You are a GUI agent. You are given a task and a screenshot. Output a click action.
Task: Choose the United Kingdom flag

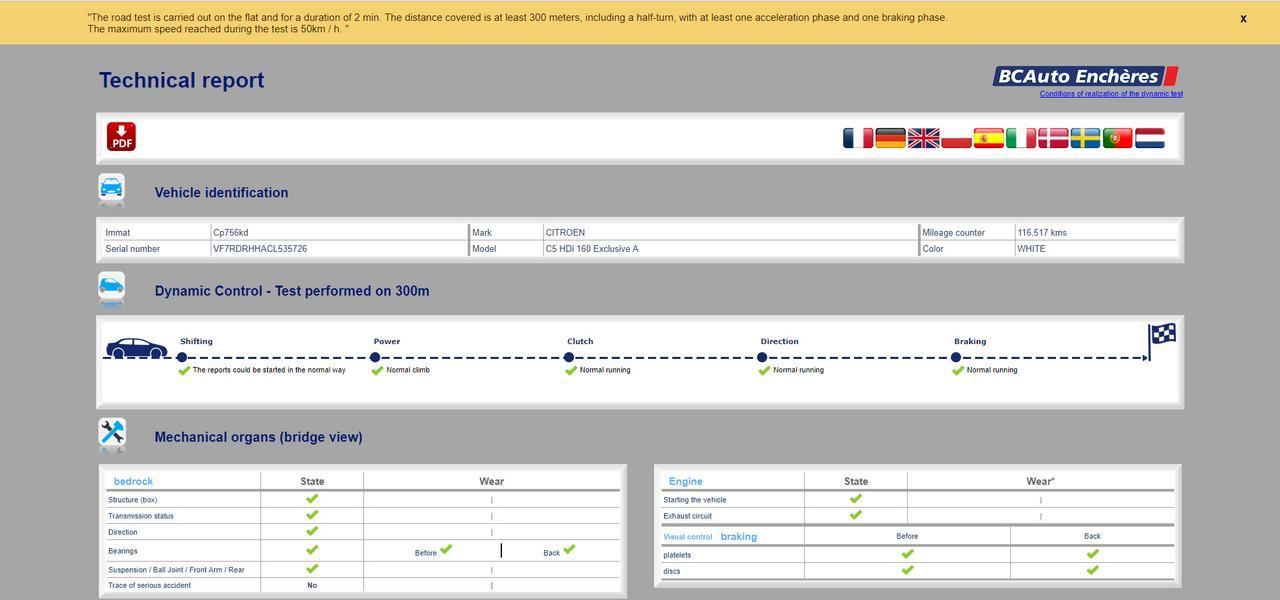[x=923, y=138]
